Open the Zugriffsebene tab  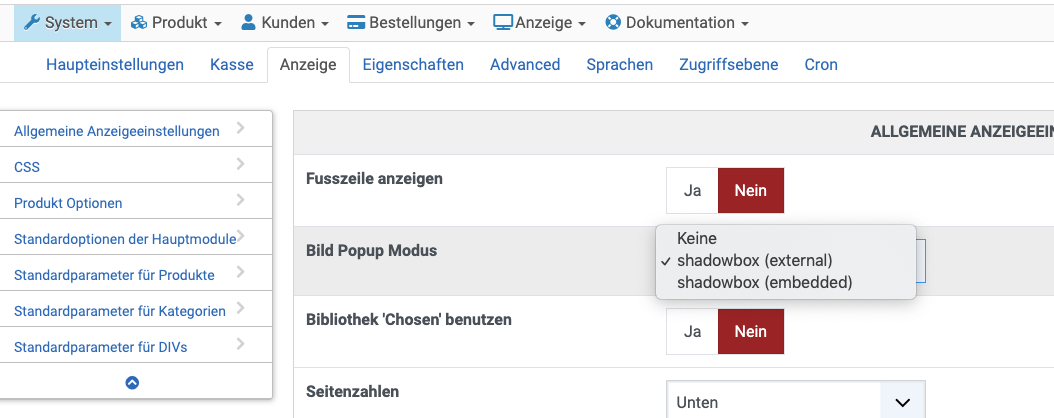[x=729, y=64]
